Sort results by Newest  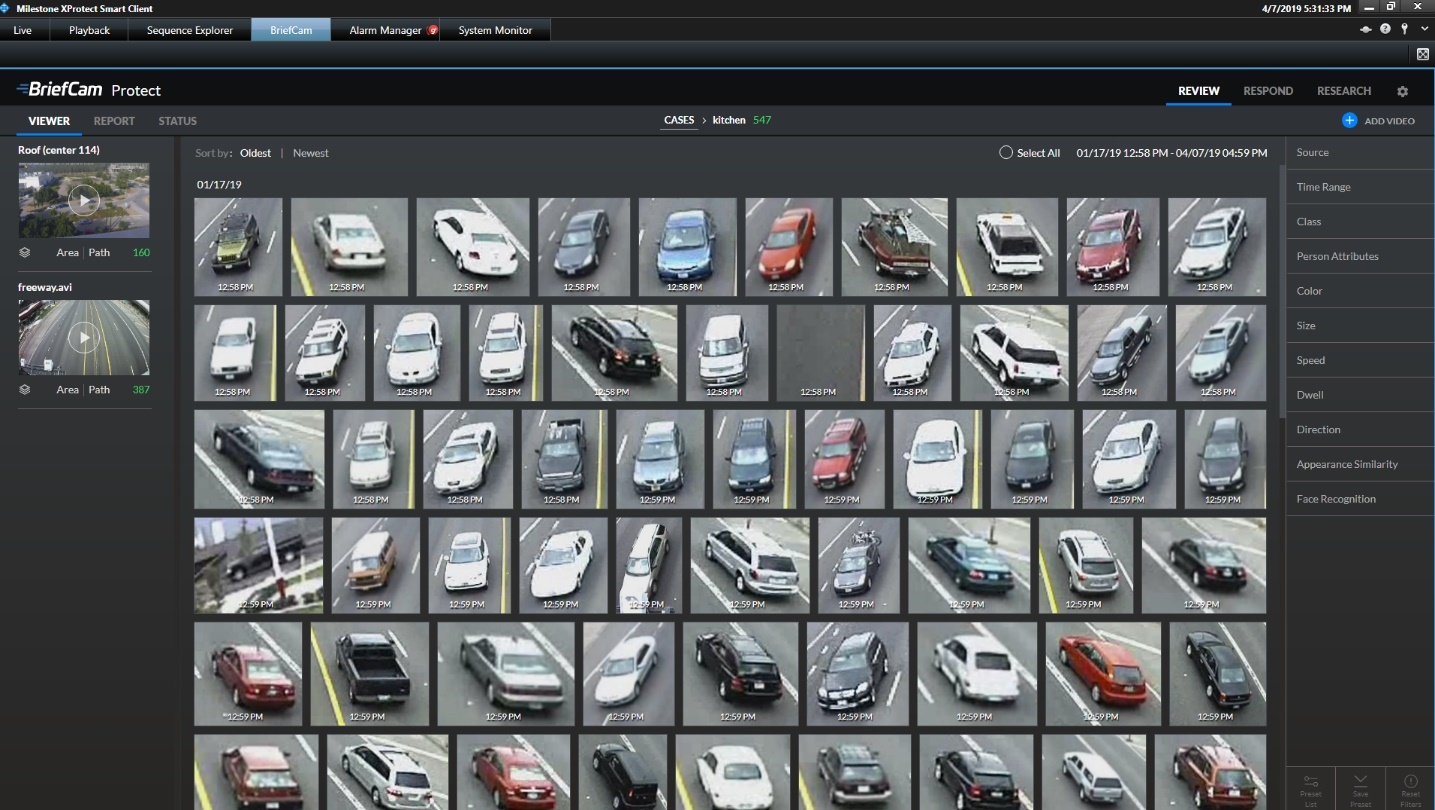[311, 153]
